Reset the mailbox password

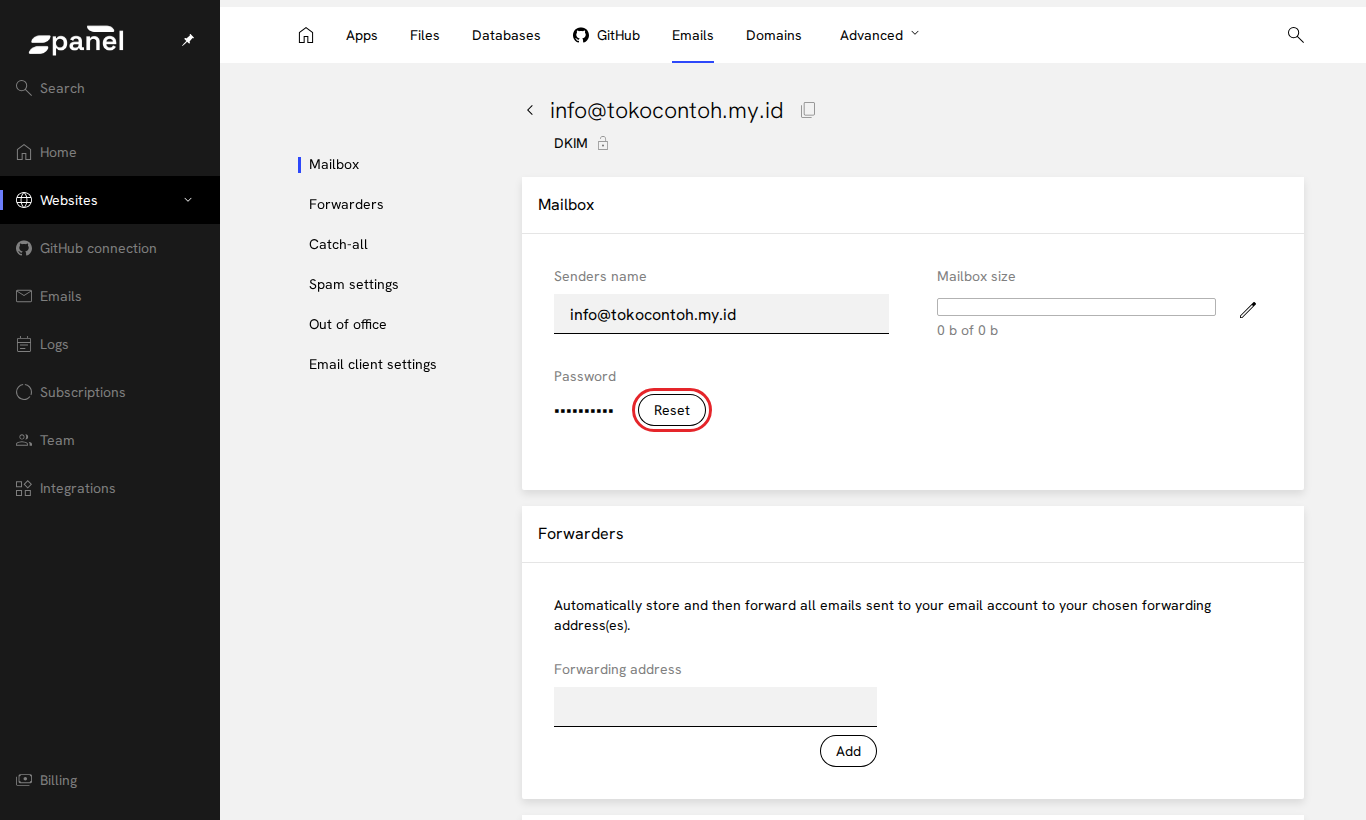[672, 410]
